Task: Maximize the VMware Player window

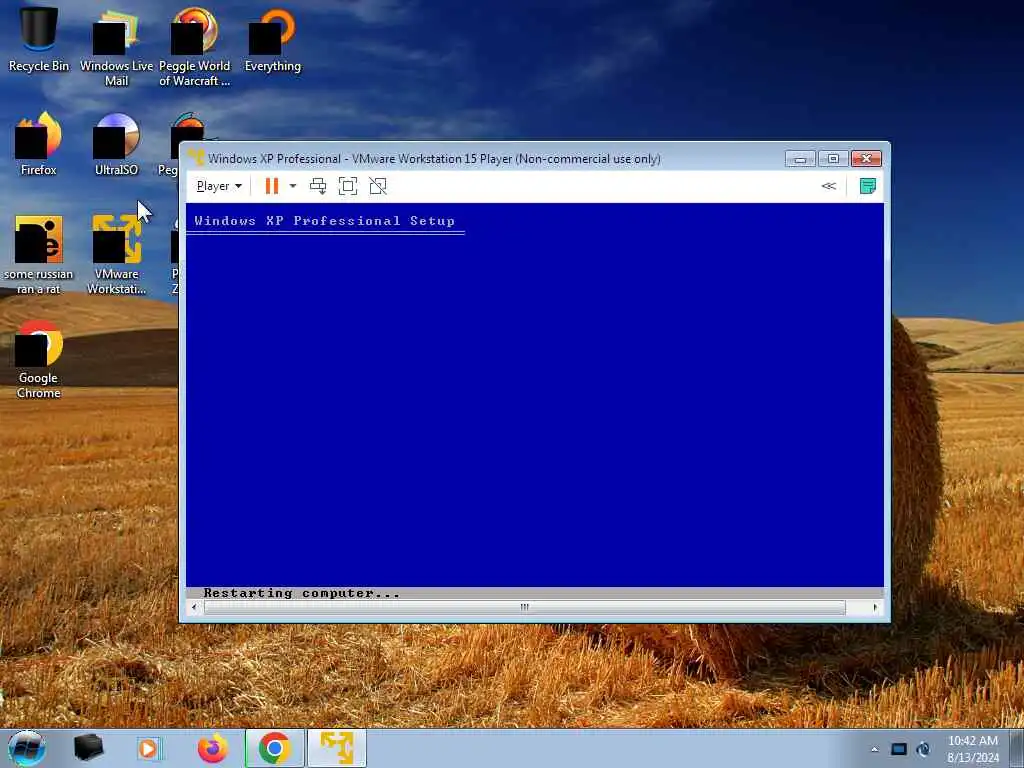Action: [833, 159]
